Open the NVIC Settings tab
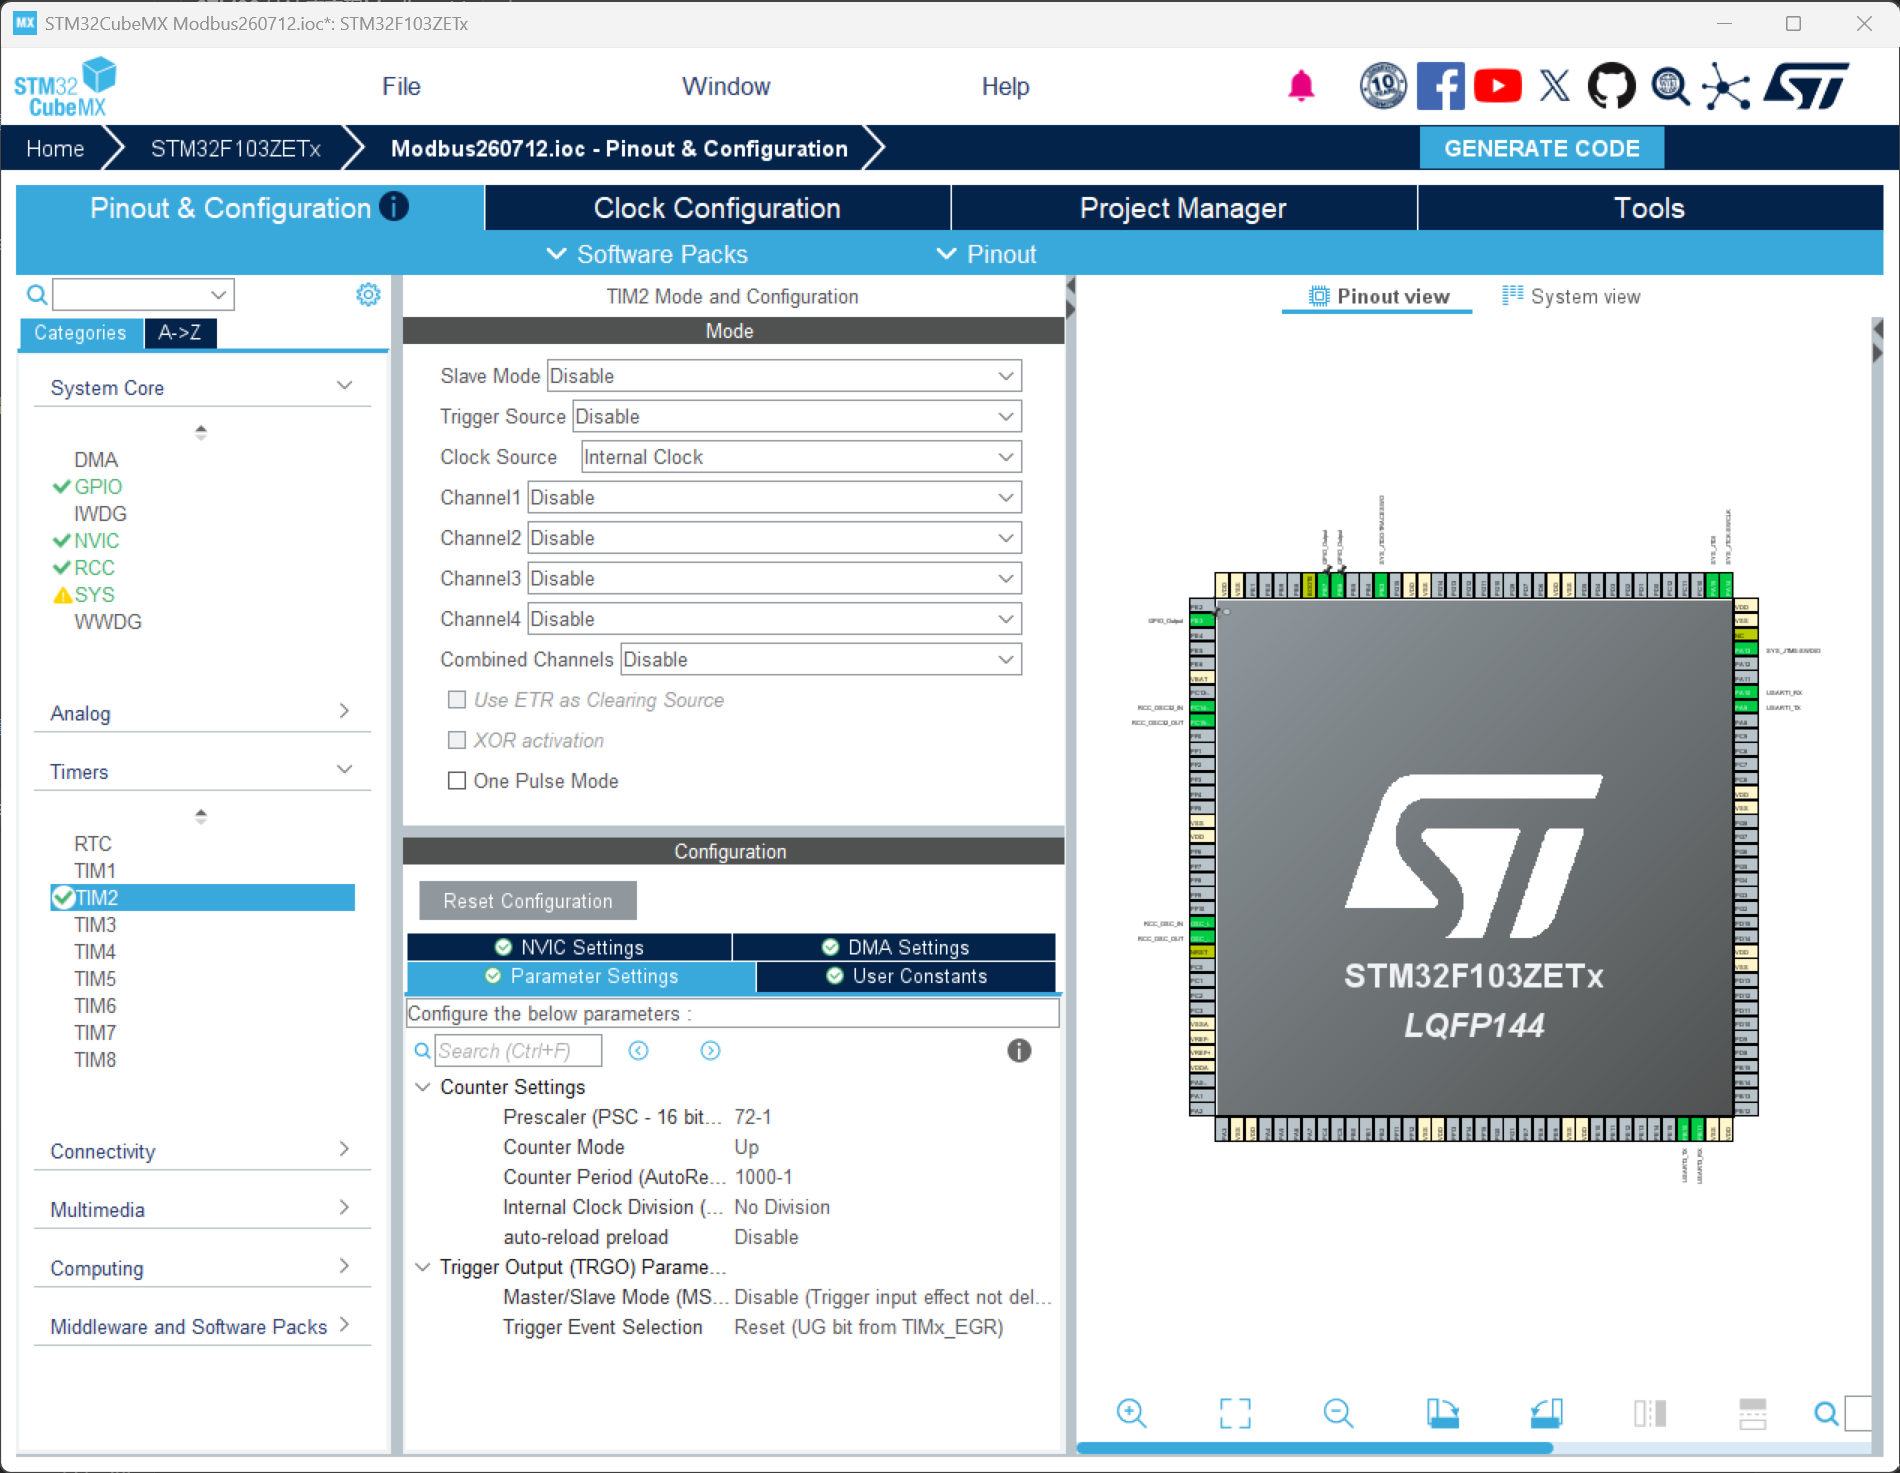Image resolution: width=1900 pixels, height=1473 pixels. 569,947
